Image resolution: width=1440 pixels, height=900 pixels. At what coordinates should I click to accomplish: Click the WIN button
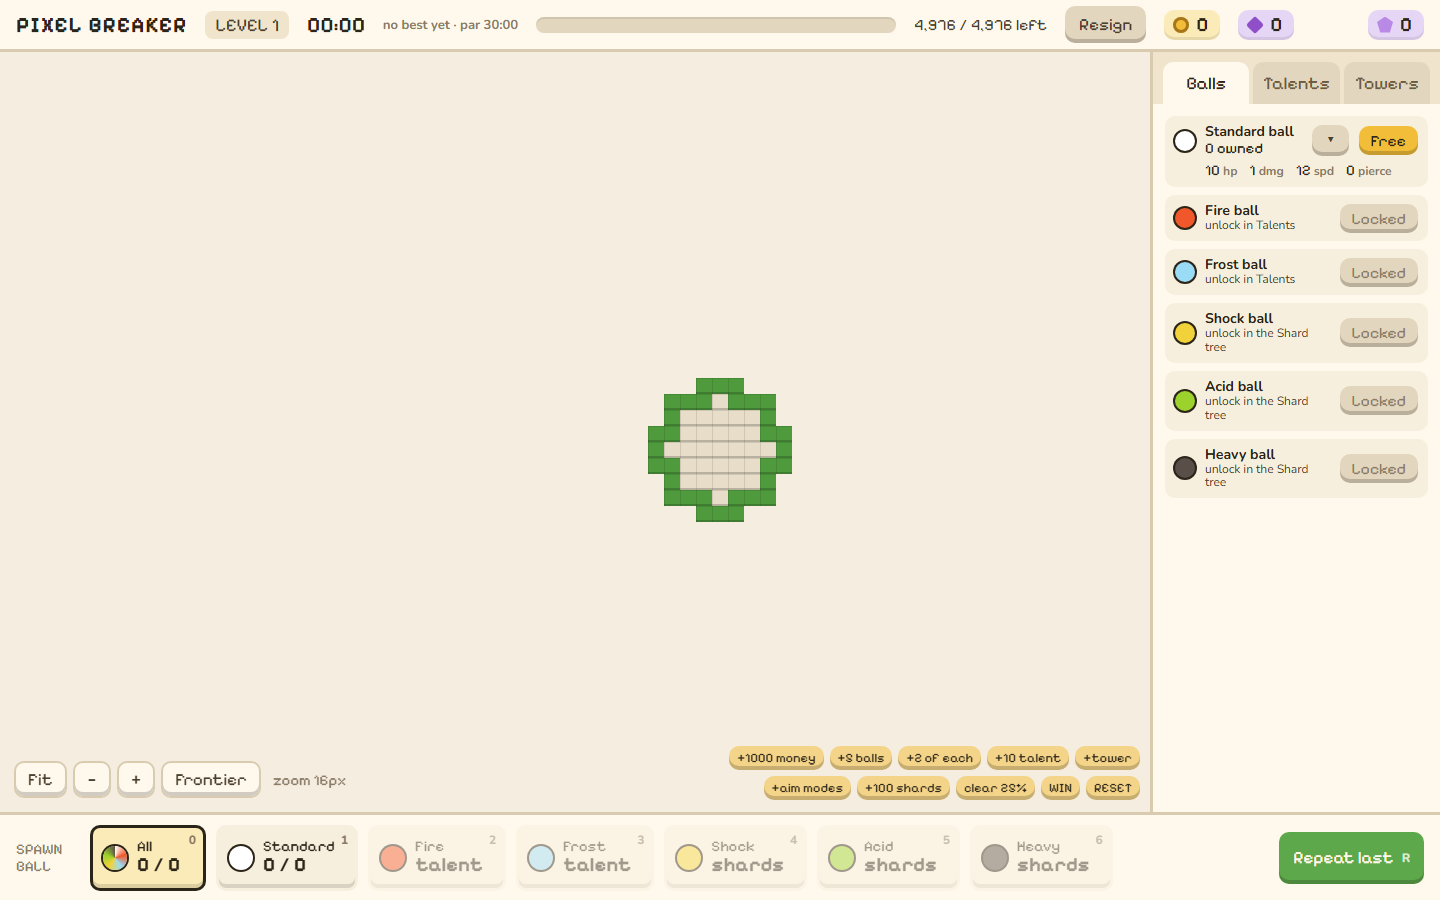1060,788
